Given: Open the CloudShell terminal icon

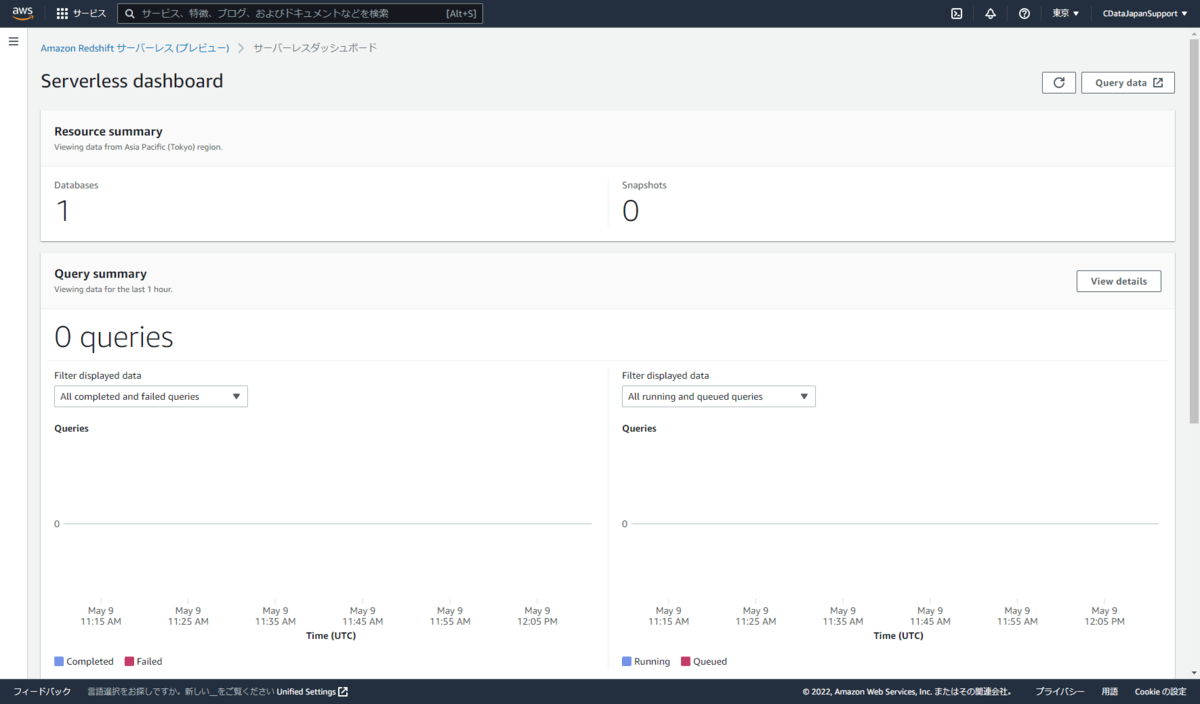Looking at the screenshot, I should tap(957, 14).
